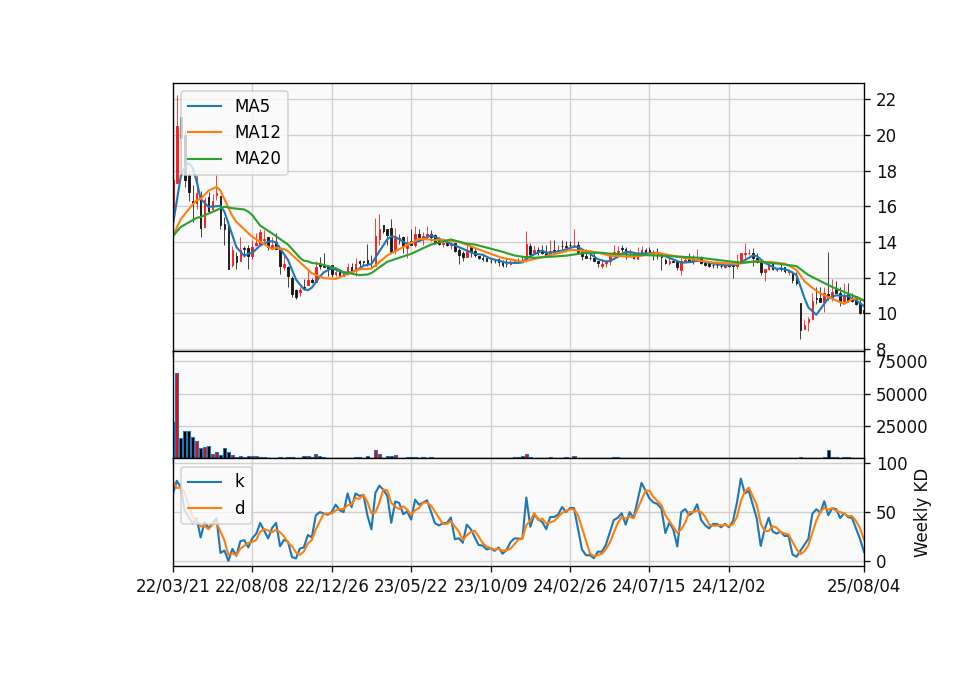Viewport: 960px width, 690px height.
Task: Click the green MA20 legend line sample
Action: (204, 159)
